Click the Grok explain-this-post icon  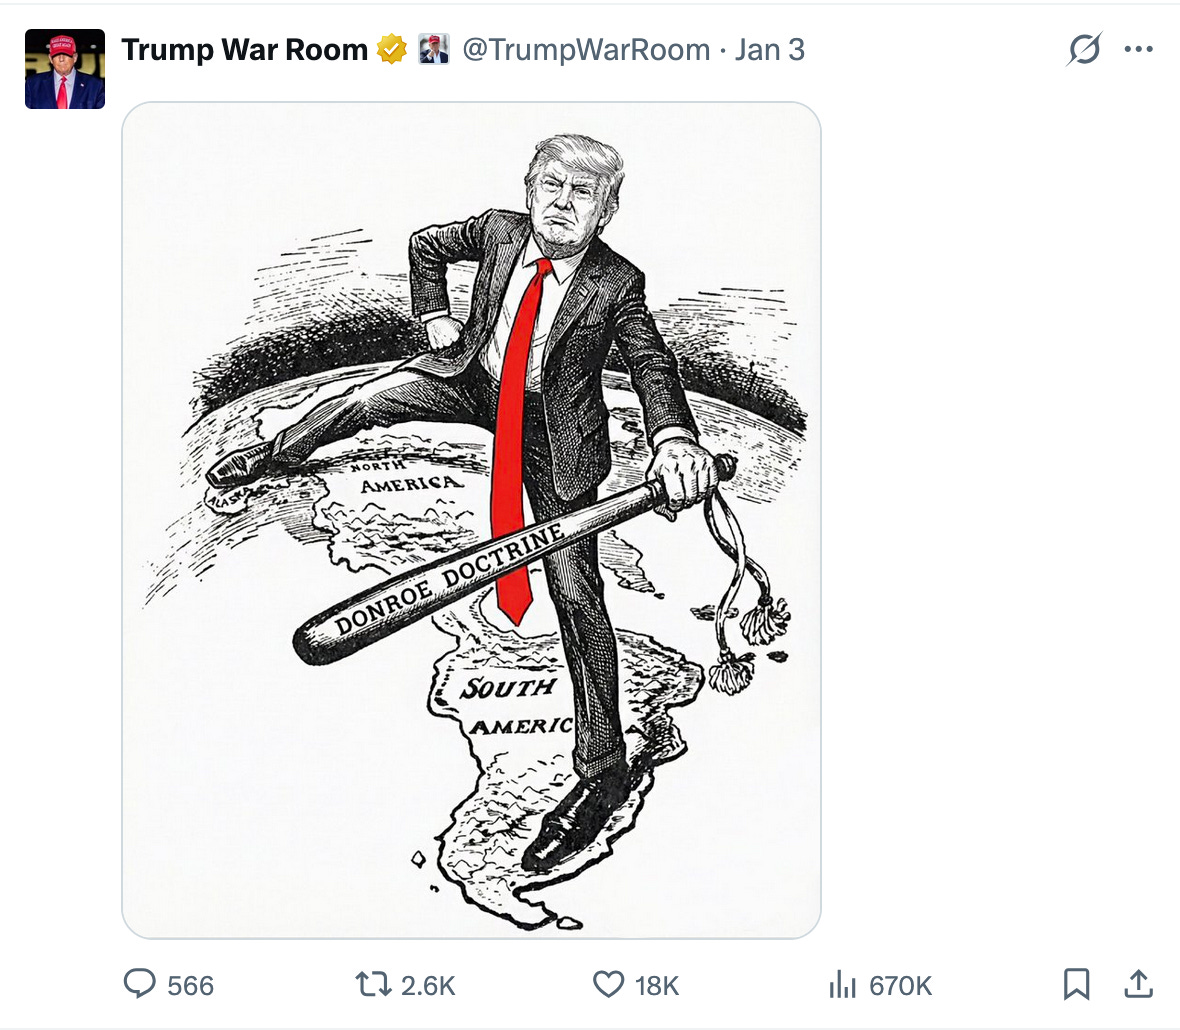(1084, 50)
